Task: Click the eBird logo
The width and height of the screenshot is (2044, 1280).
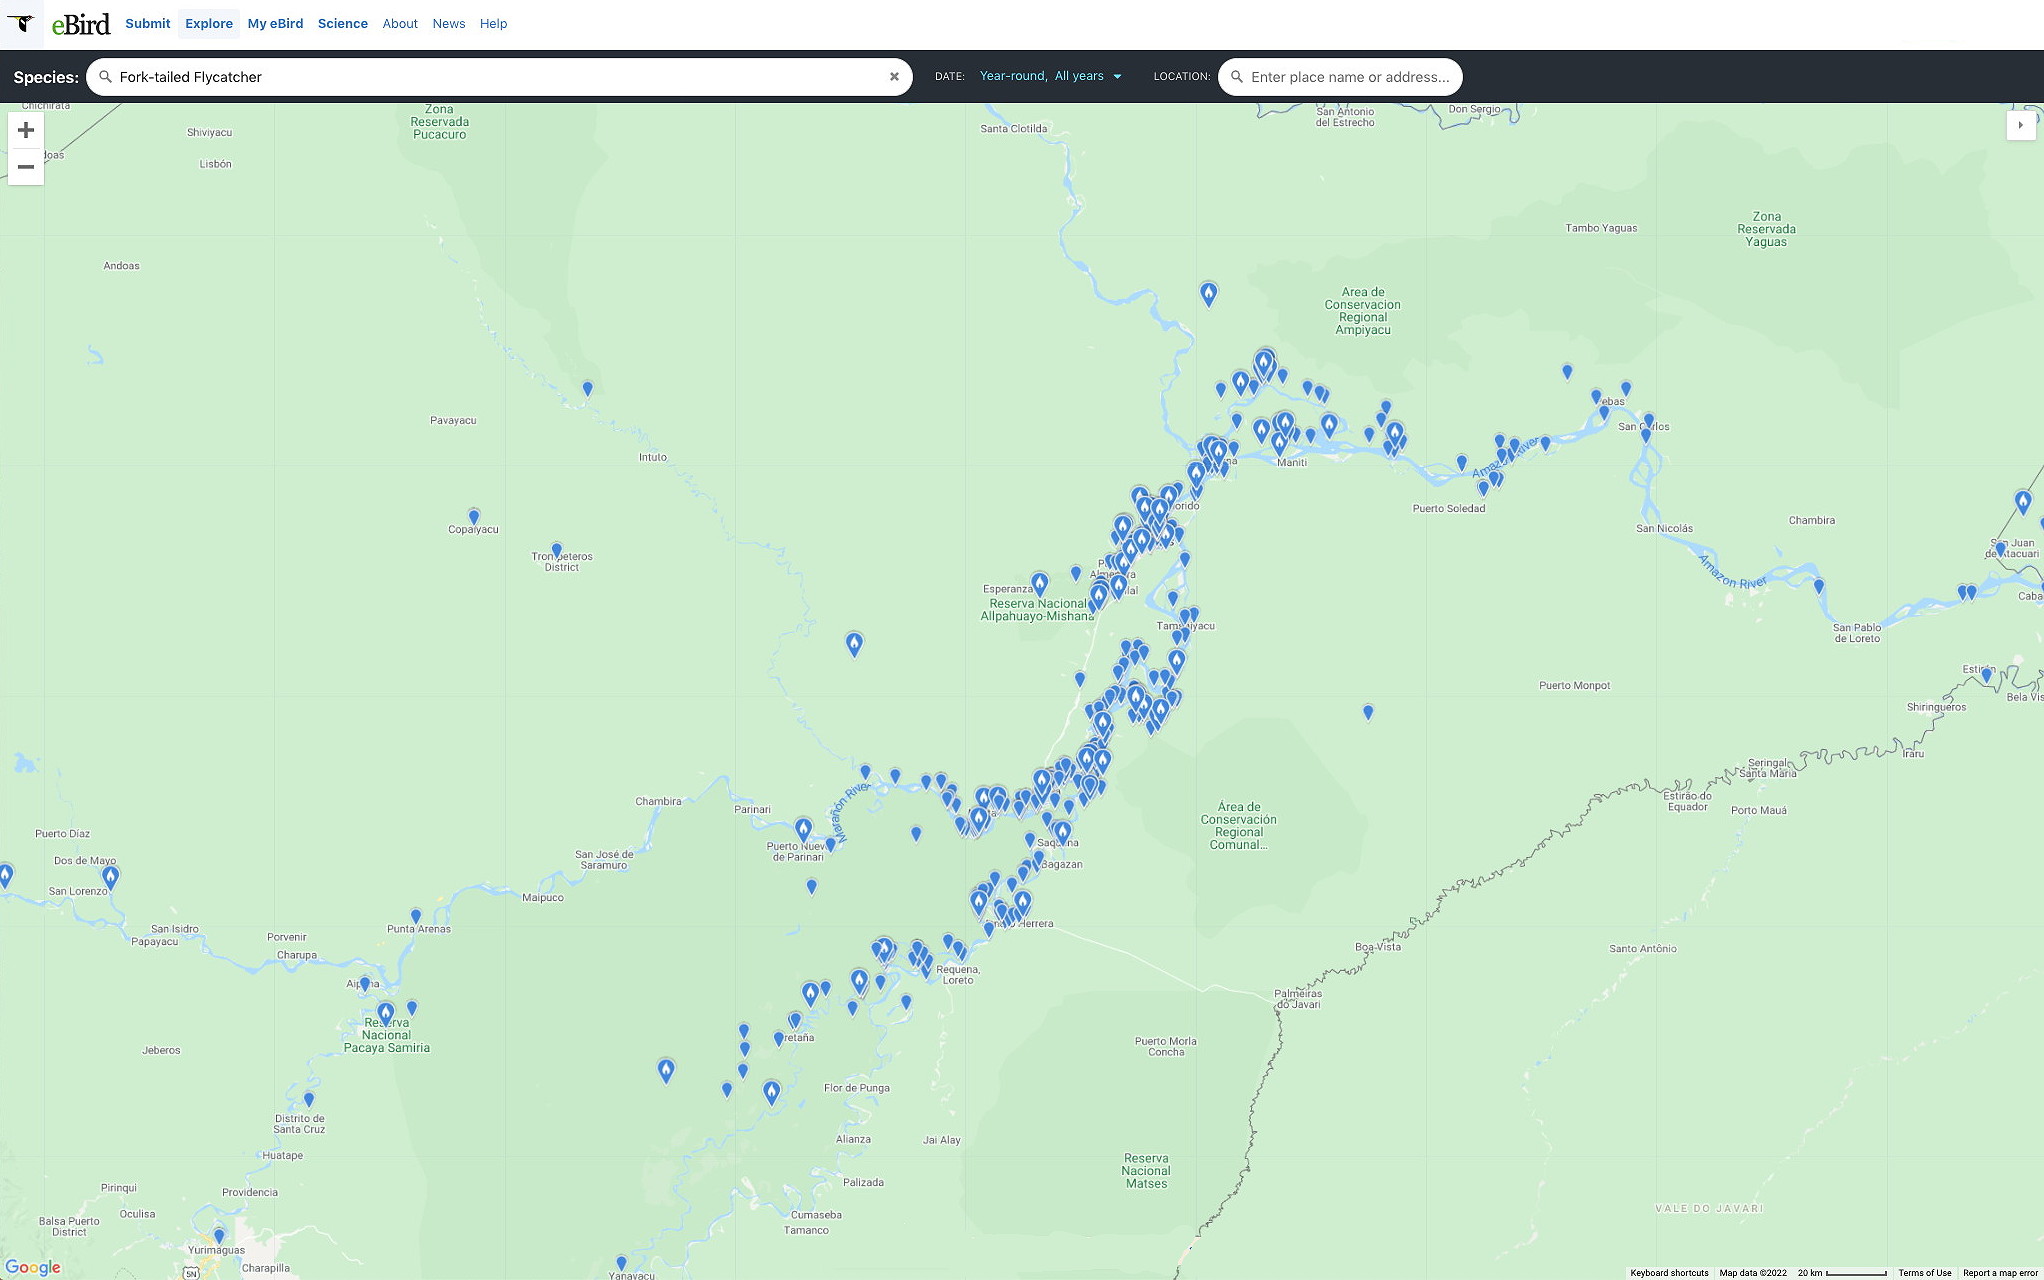Action: pos(81,24)
